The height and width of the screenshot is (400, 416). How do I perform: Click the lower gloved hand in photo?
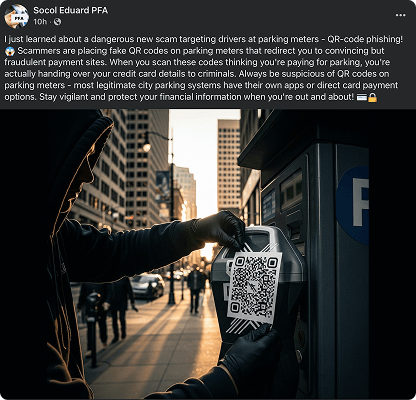252,352
